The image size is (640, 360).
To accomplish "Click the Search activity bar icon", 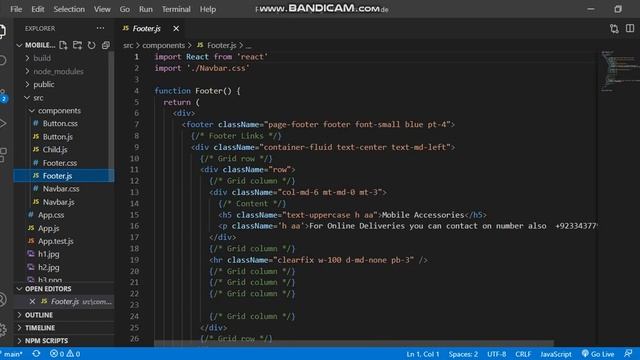I will tap(2, 60).
